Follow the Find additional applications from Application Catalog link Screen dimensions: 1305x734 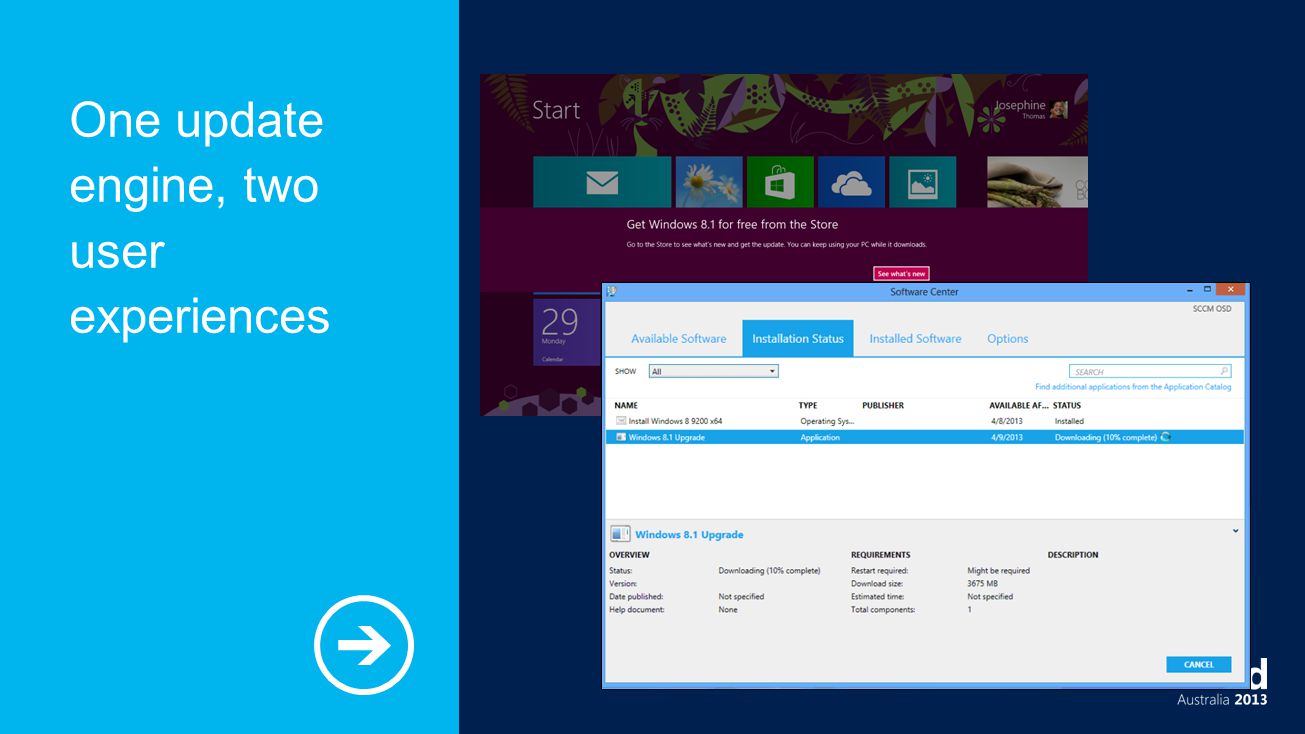pos(1133,387)
